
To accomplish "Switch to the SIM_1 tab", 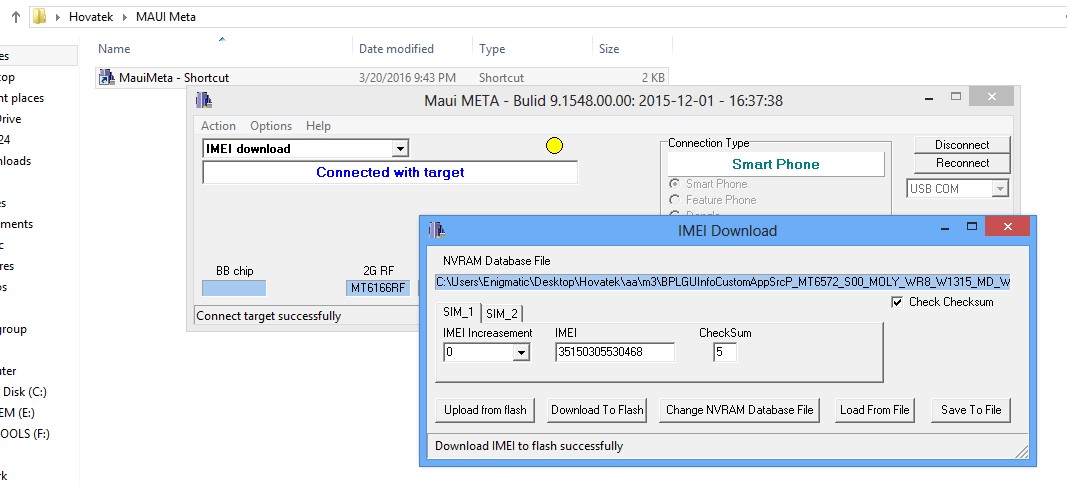I will coord(458,312).
